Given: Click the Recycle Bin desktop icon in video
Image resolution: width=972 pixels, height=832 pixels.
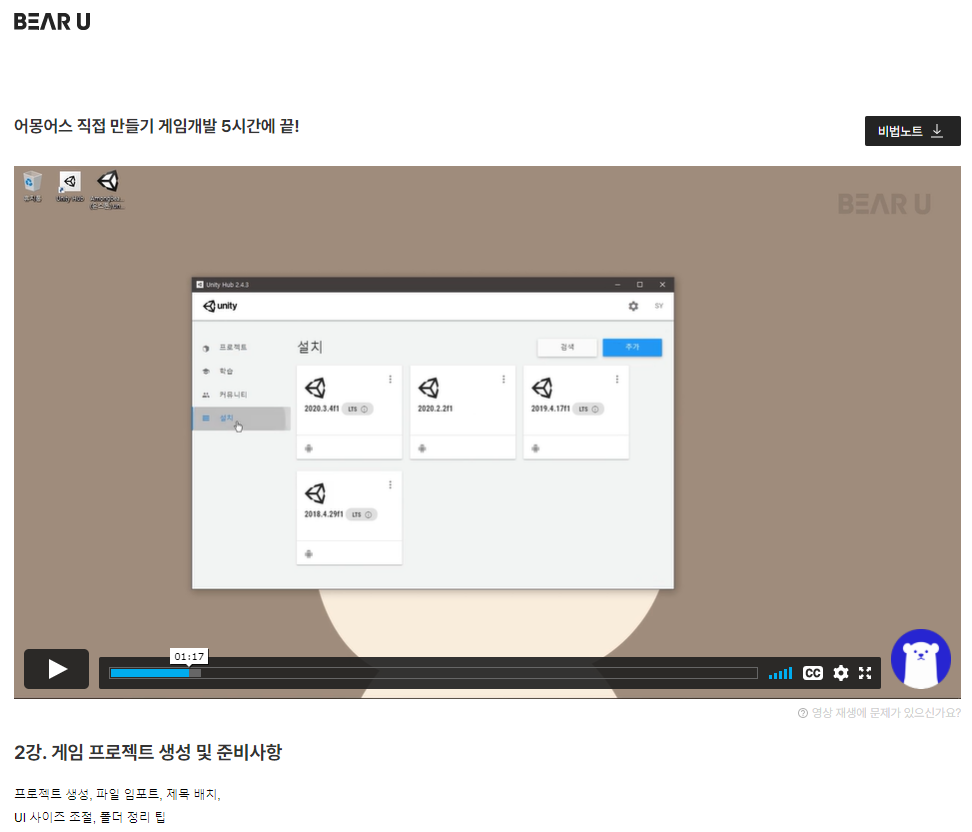Looking at the screenshot, I should point(32,187).
